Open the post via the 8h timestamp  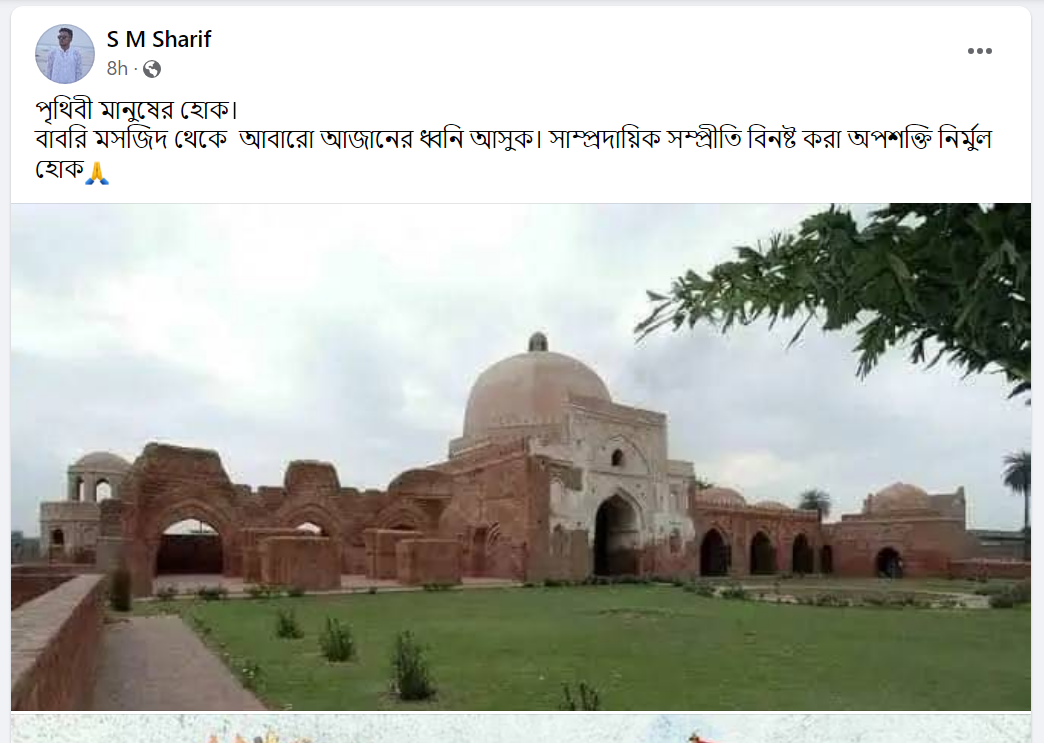pyautogui.click(x=117, y=68)
